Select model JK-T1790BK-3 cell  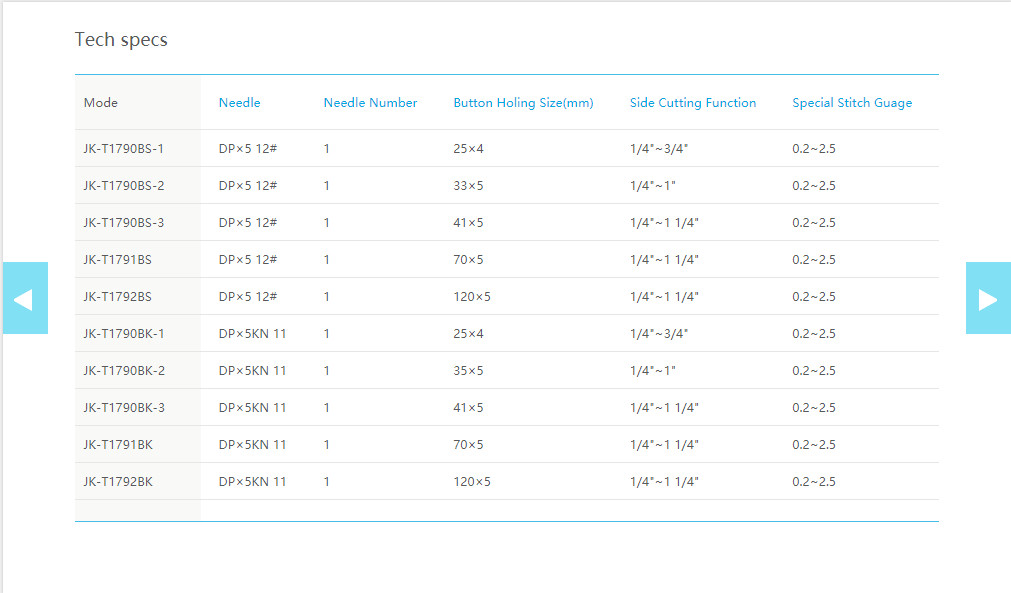click(124, 408)
